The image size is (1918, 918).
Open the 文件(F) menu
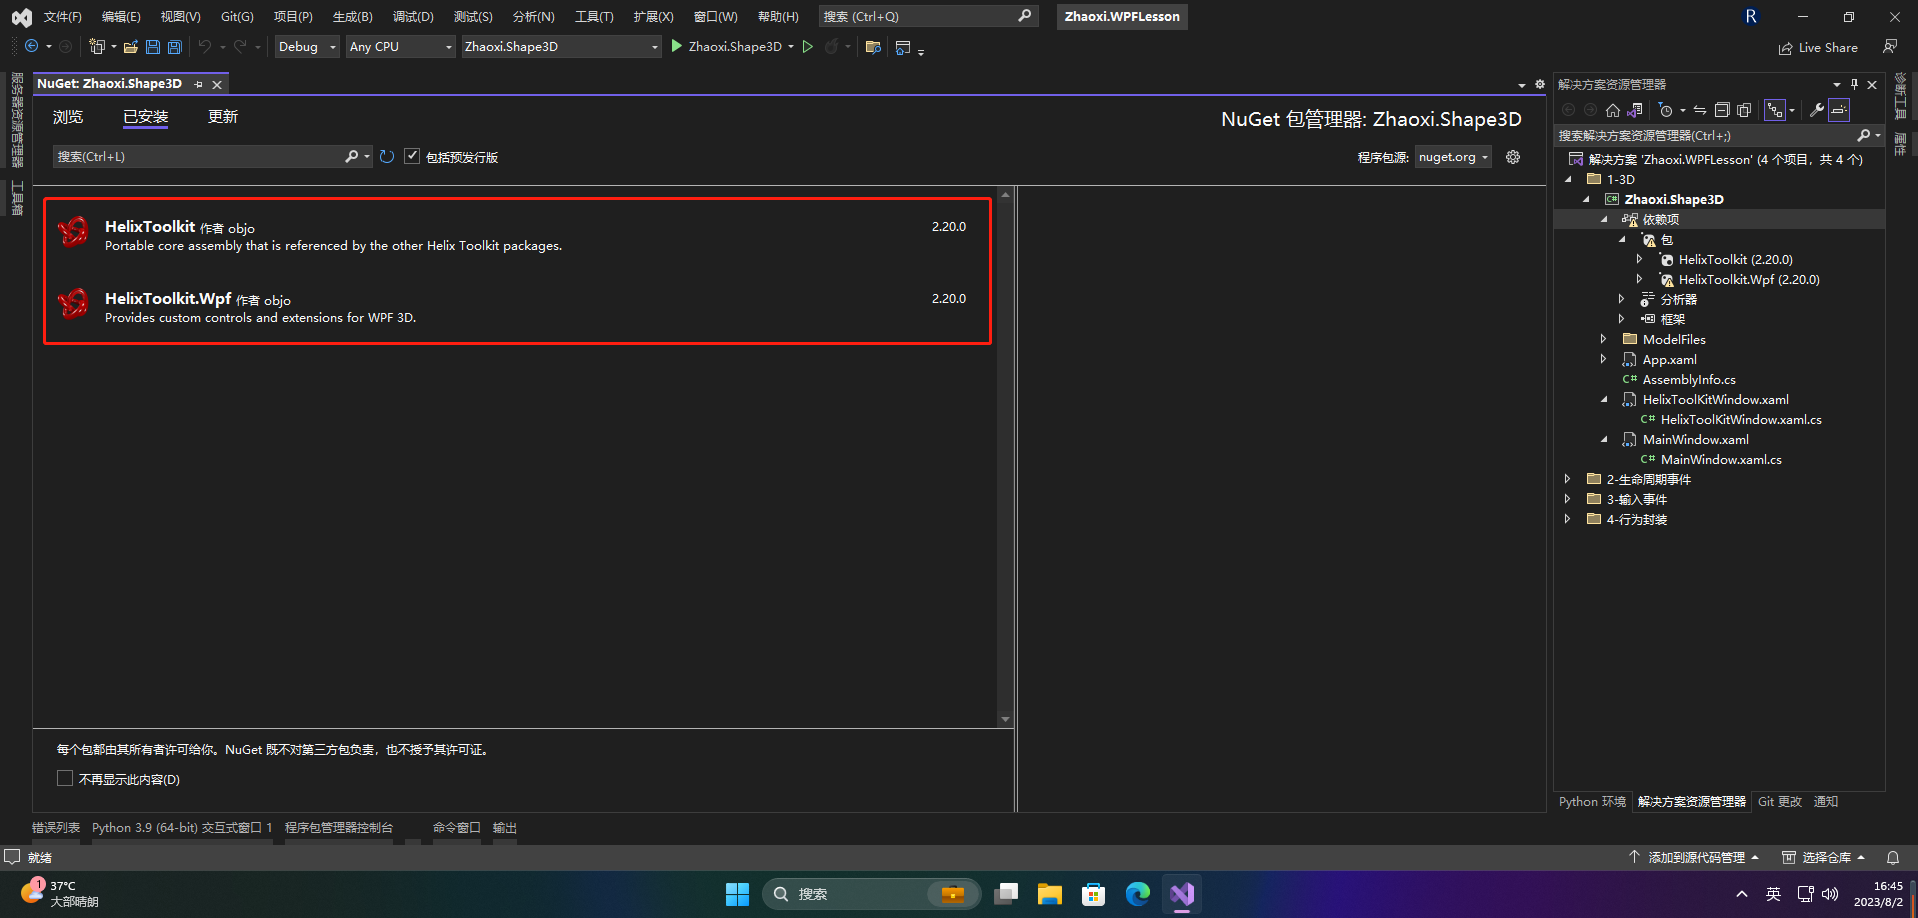[x=63, y=17]
